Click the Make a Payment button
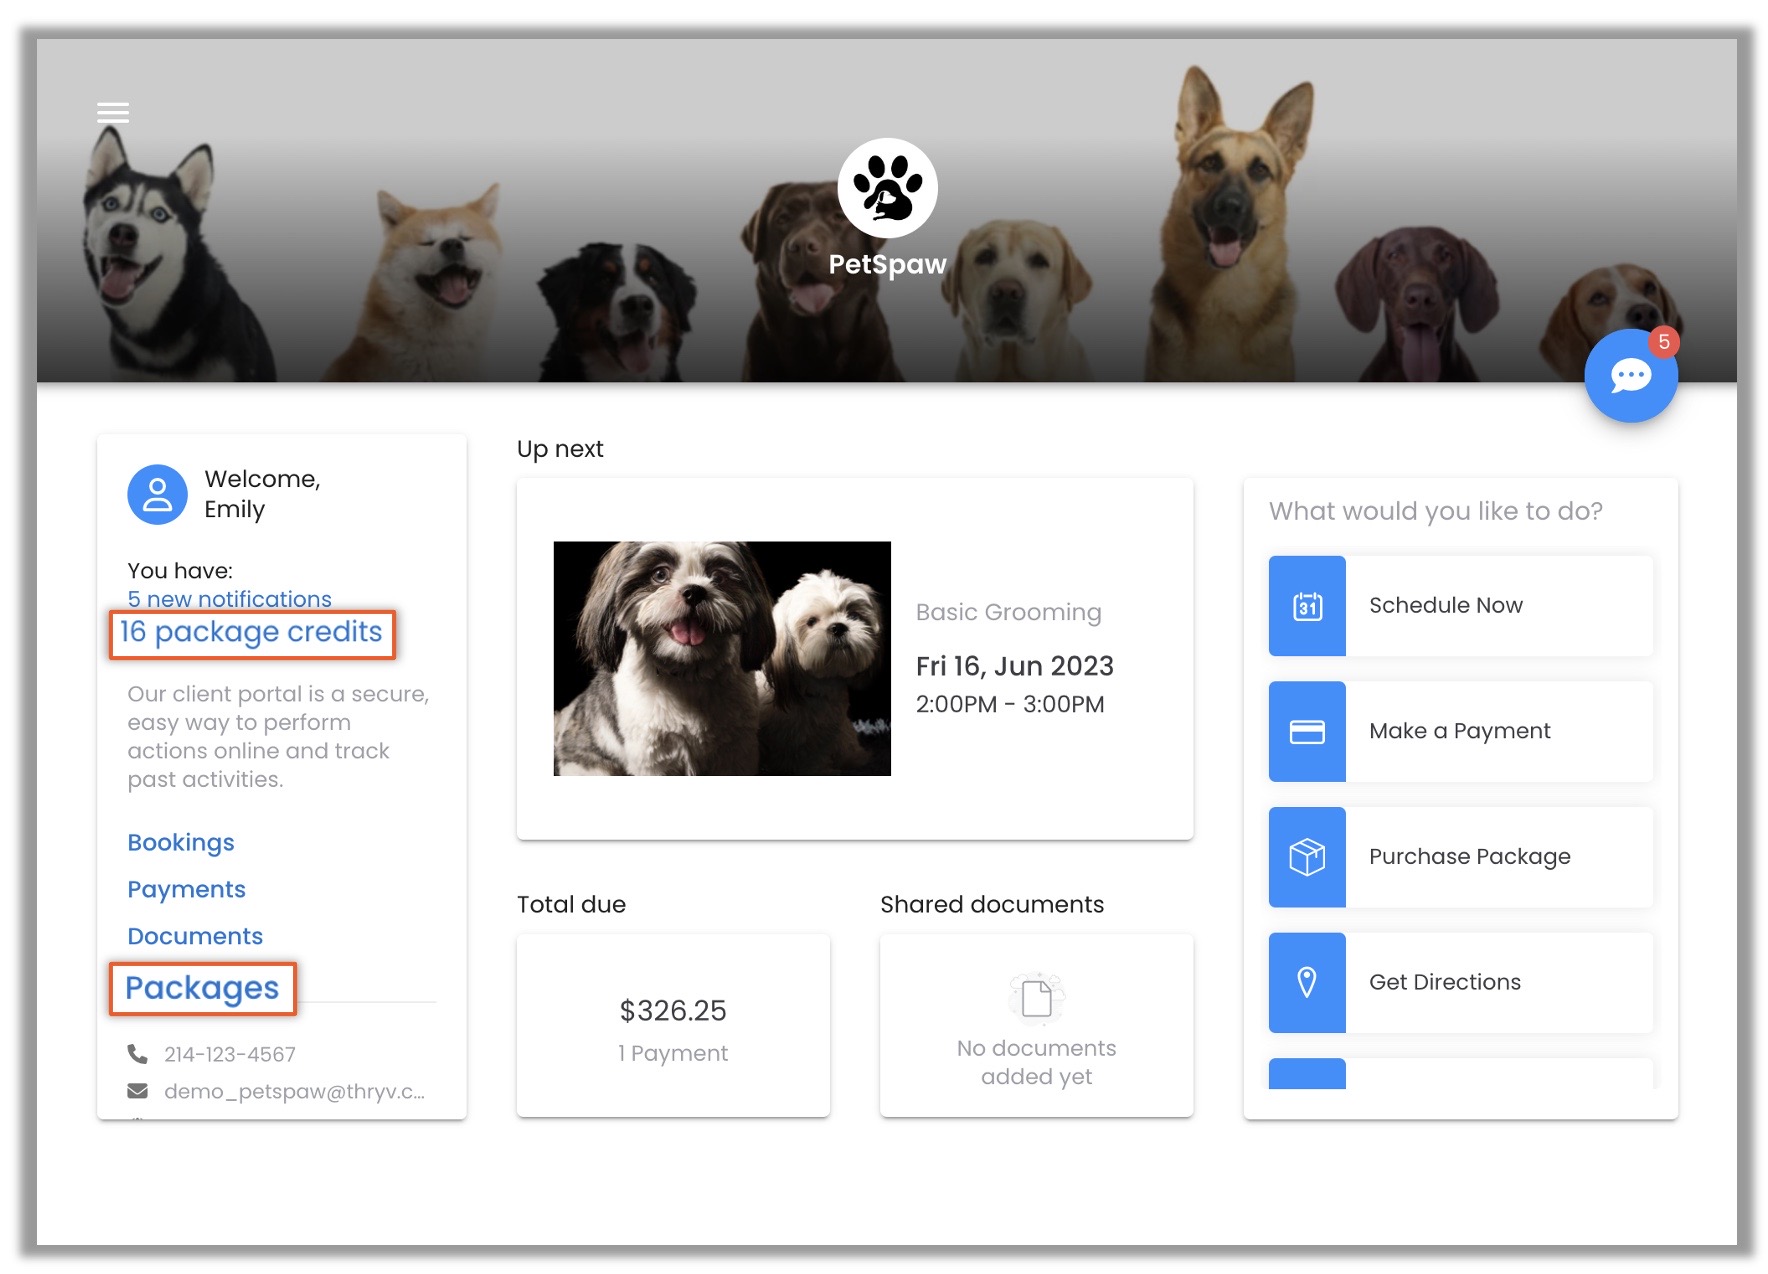This screenshot has width=1768, height=1274. (1460, 732)
